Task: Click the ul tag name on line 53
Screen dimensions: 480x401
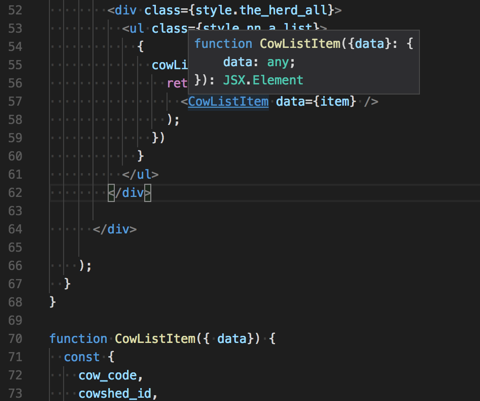Action: [137, 28]
